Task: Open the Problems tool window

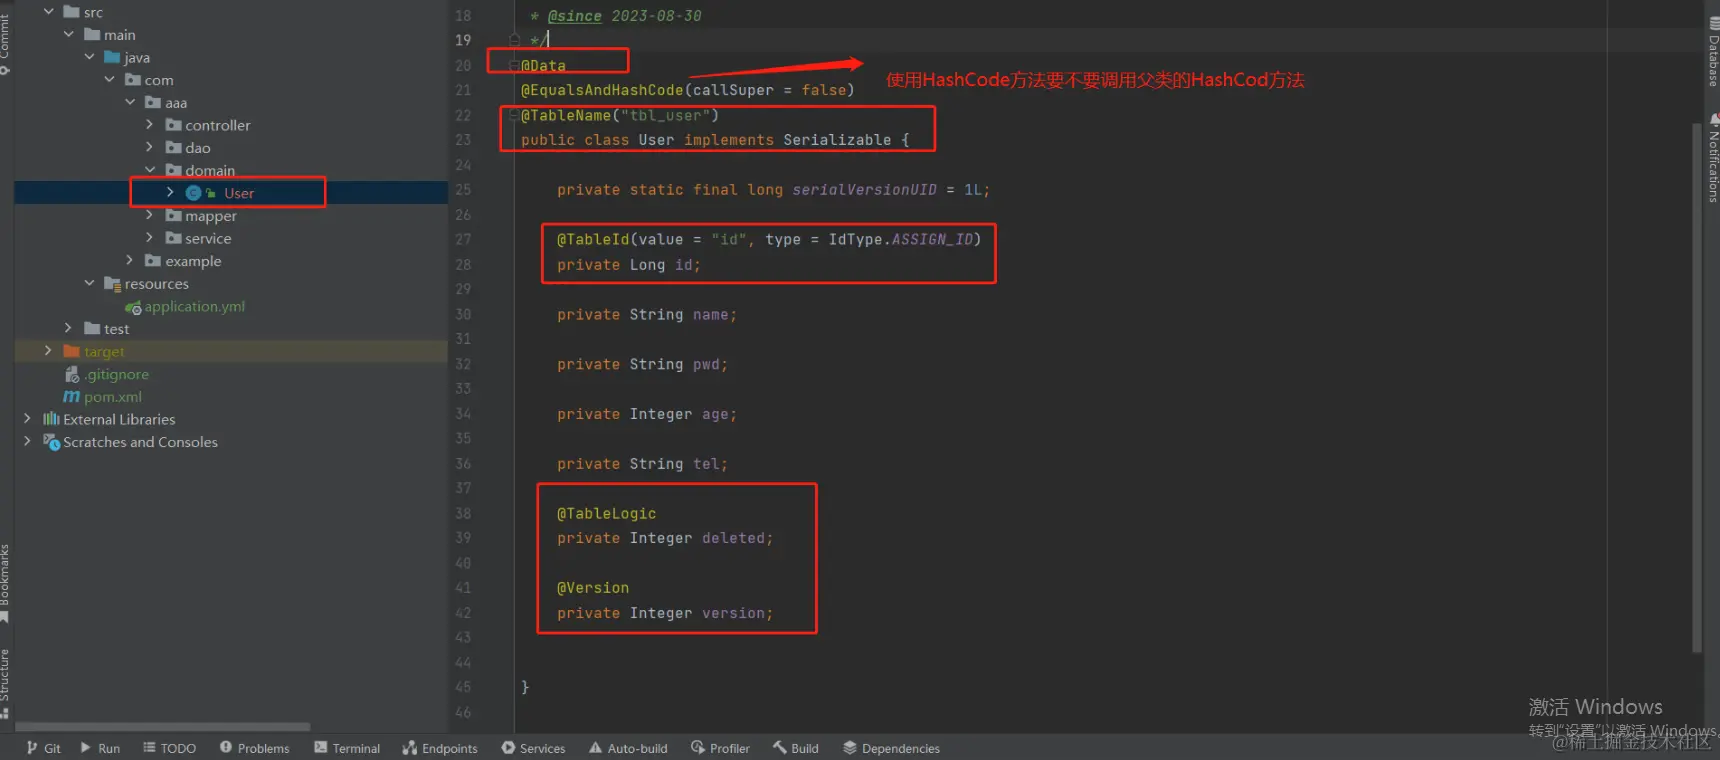Action: [254, 748]
